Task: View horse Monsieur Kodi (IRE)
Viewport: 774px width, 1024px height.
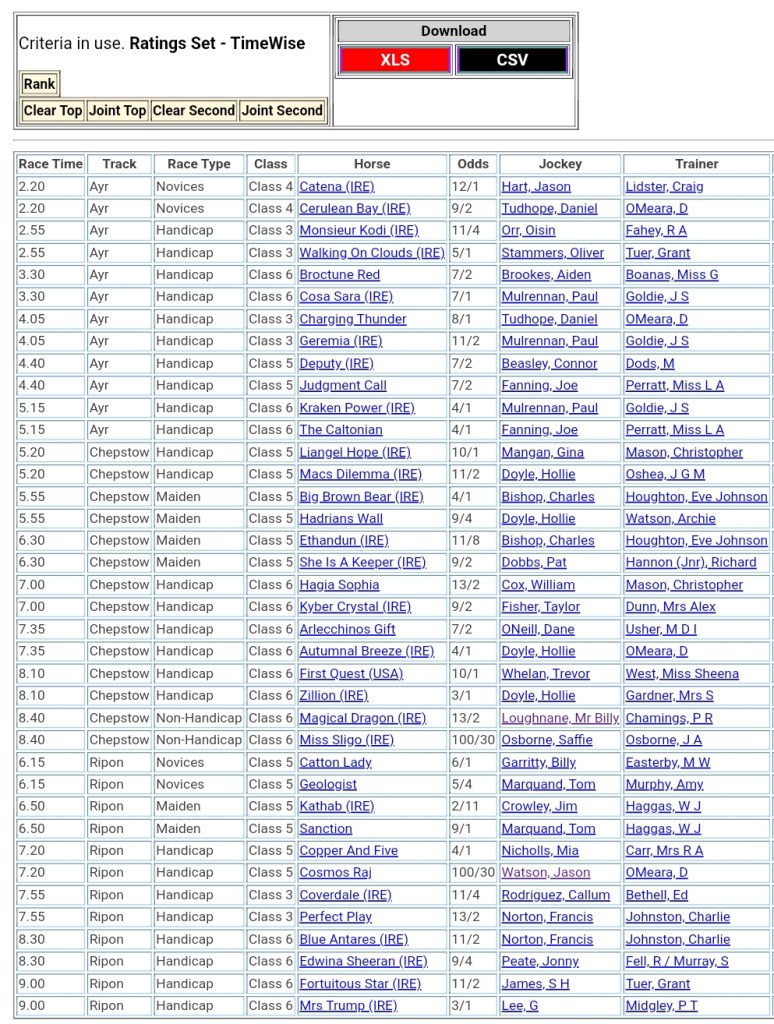Action: point(358,231)
